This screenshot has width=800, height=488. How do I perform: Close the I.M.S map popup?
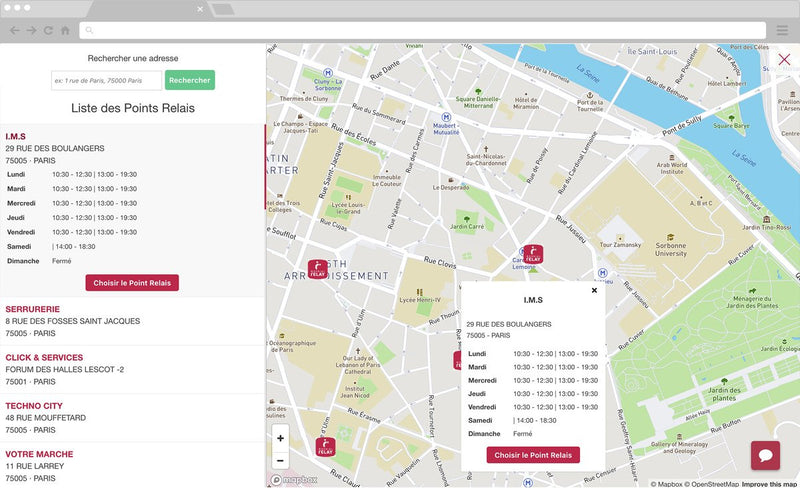(x=594, y=290)
